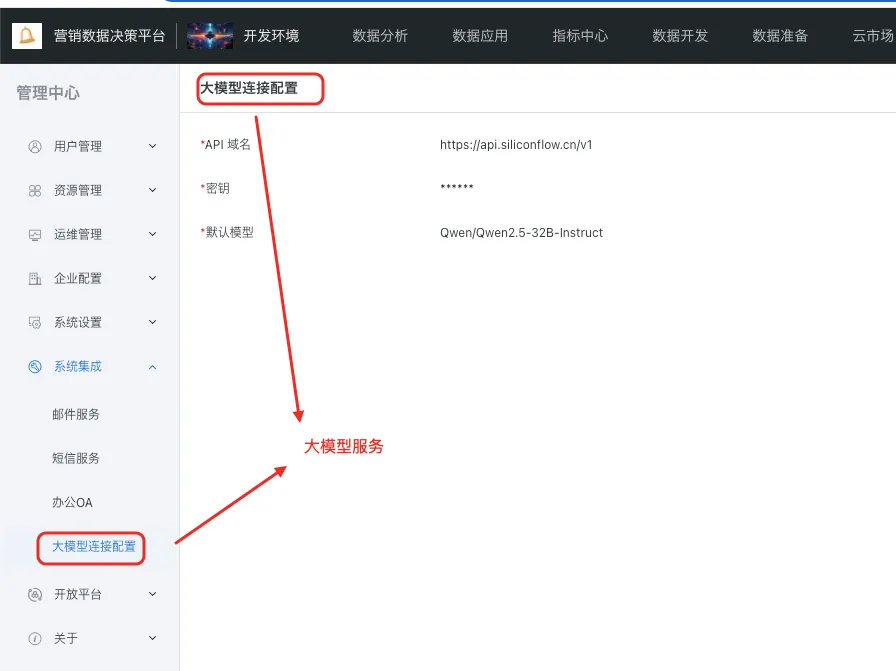Open 邮件服务 submenu item

(x=76, y=414)
